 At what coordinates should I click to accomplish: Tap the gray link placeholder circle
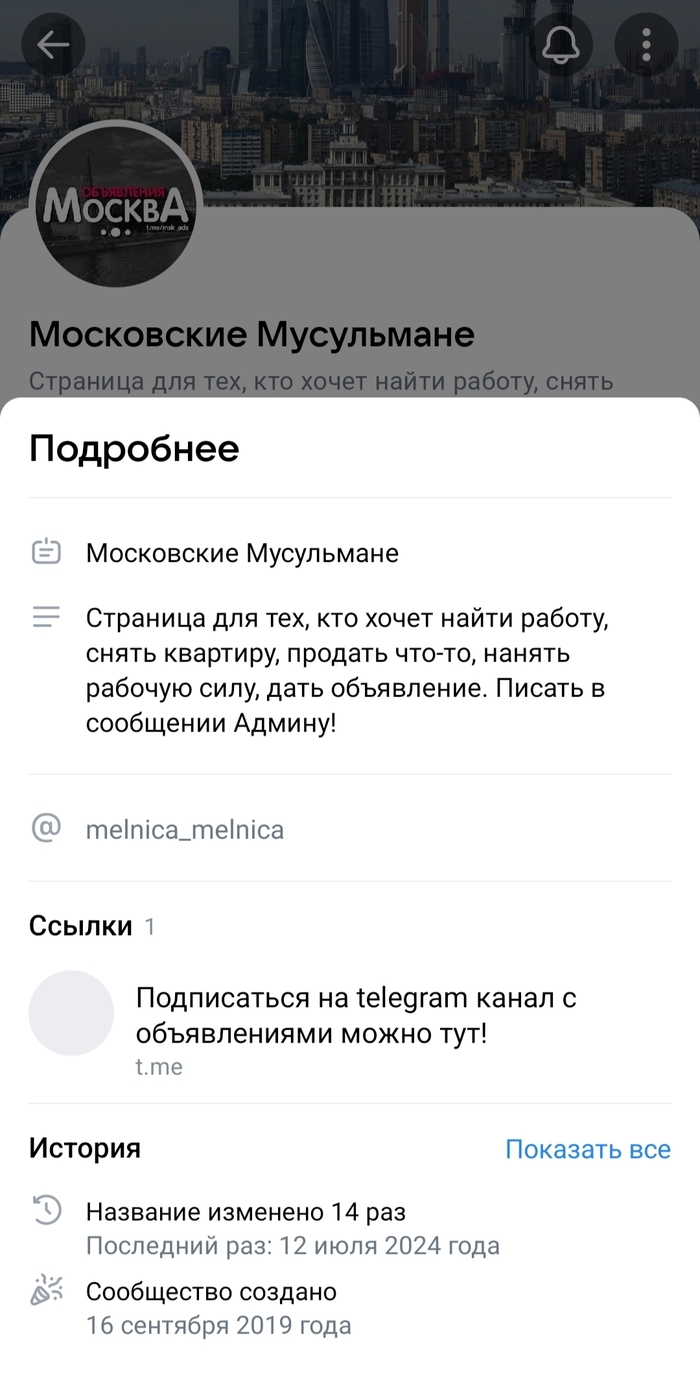[71, 1013]
